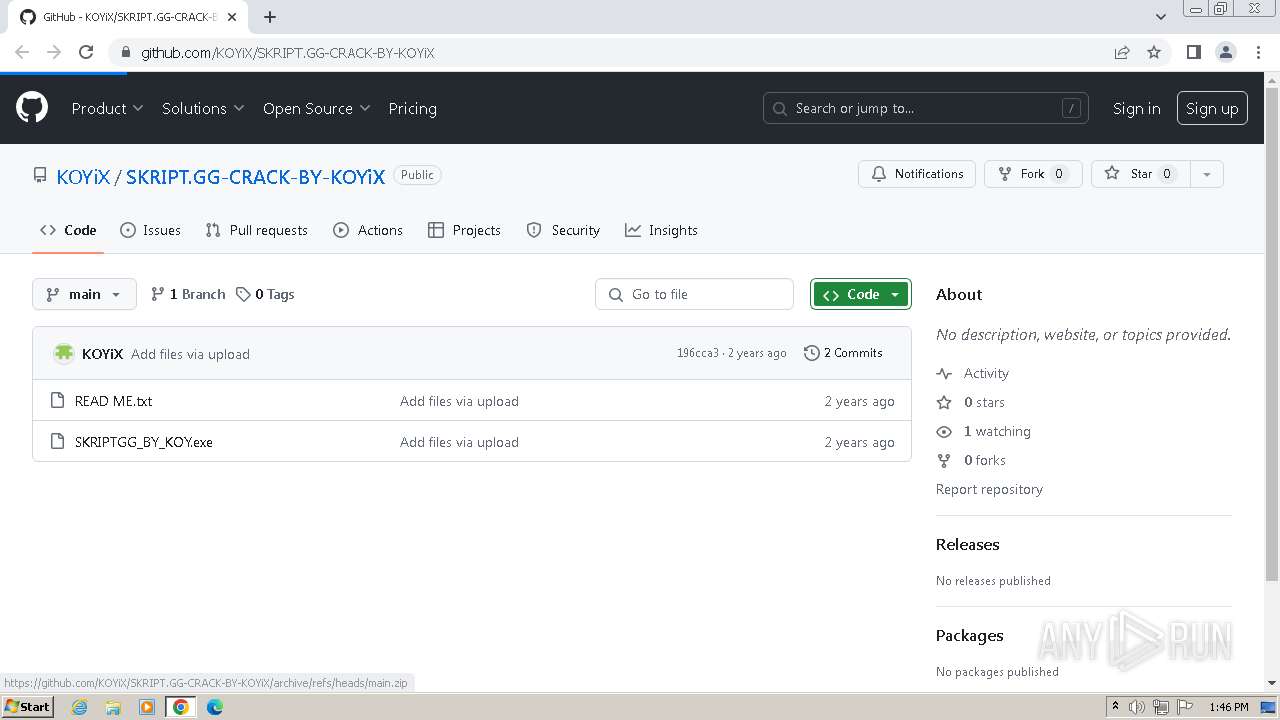The height and width of the screenshot is (720, 1280).
Task: Select the Code tab
Action: coord(68,230)
